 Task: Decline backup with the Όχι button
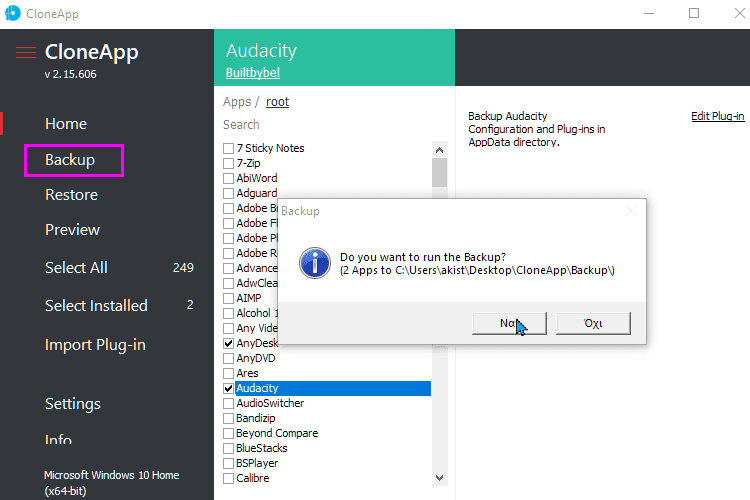593,323
